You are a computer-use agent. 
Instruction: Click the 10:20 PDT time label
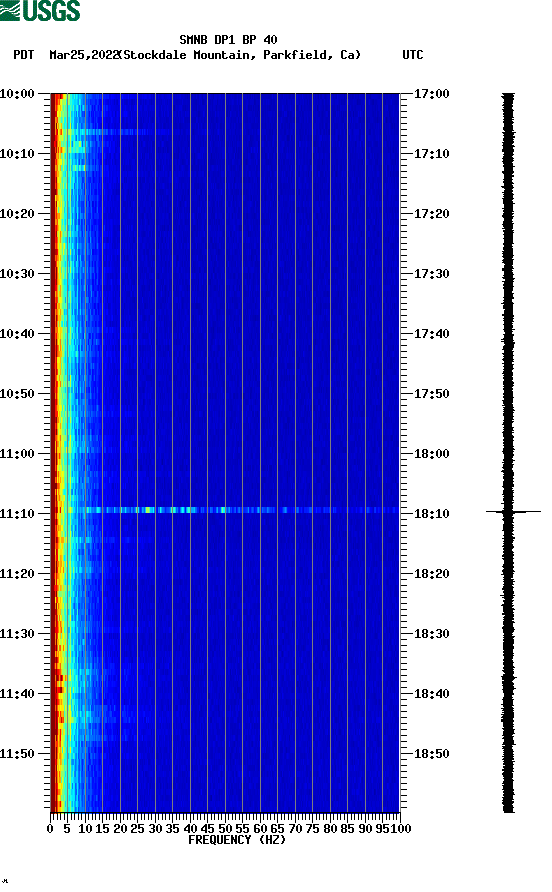[x=17, y=214]
